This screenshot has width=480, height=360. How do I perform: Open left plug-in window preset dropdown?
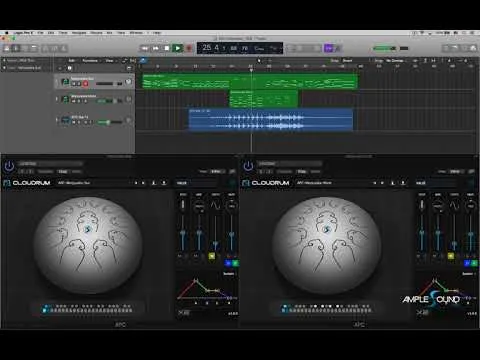point(50,164)
